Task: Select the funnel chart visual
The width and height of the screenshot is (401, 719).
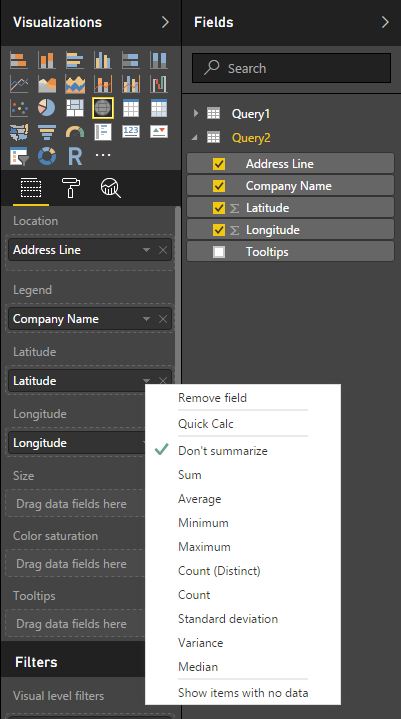Action: coord(47,132)
